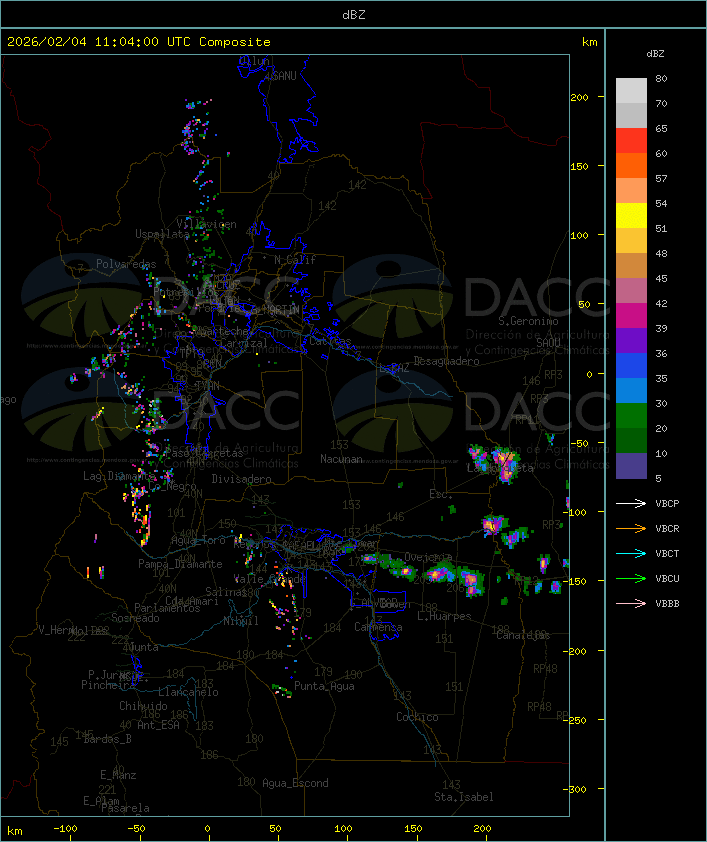This screenshot has height=842, width=707.
Task: Click the S.Geronimo map label
Action: click(x=528, y=321)
